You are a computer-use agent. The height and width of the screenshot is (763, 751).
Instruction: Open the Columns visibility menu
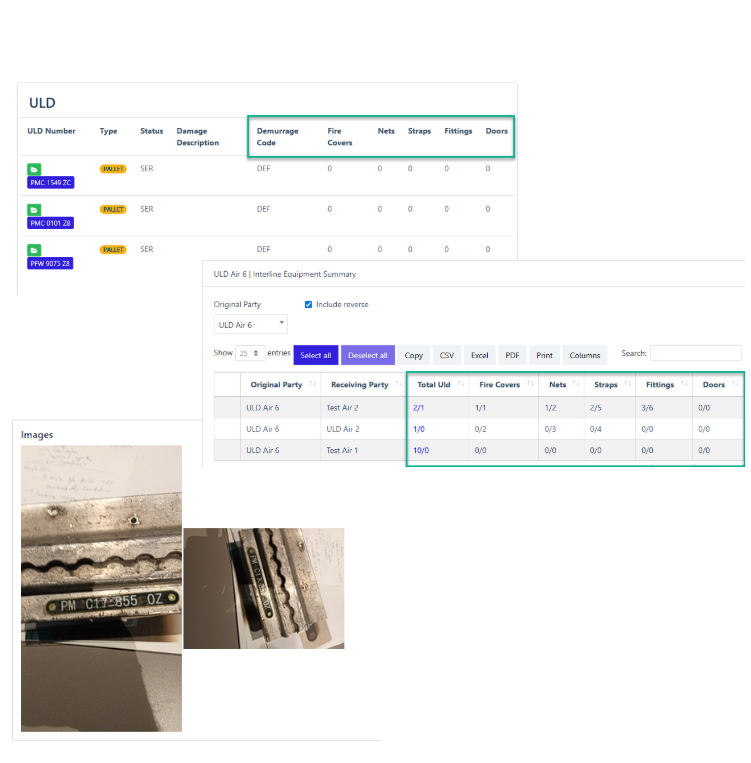[585, 355]
